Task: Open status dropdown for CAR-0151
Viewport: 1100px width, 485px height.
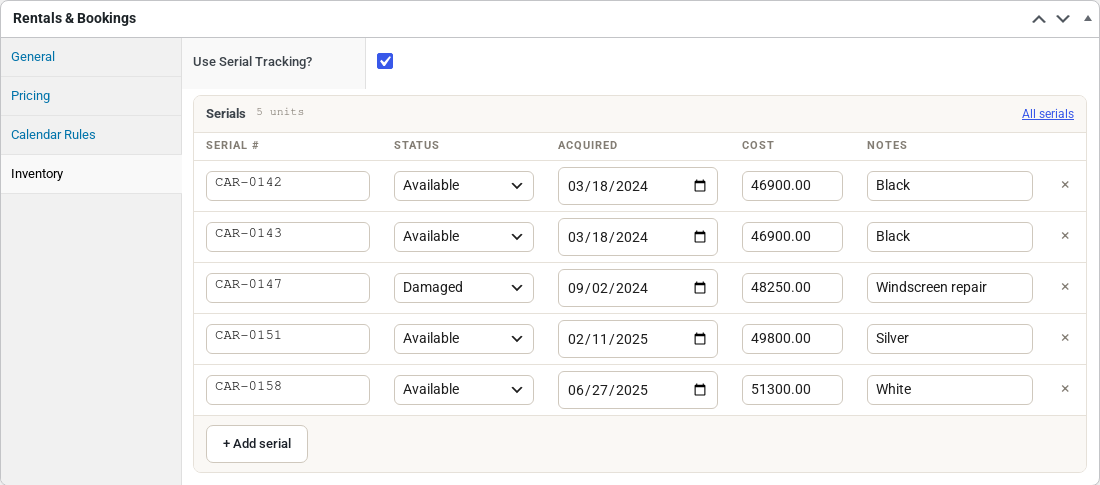Action: click(464, 338)
